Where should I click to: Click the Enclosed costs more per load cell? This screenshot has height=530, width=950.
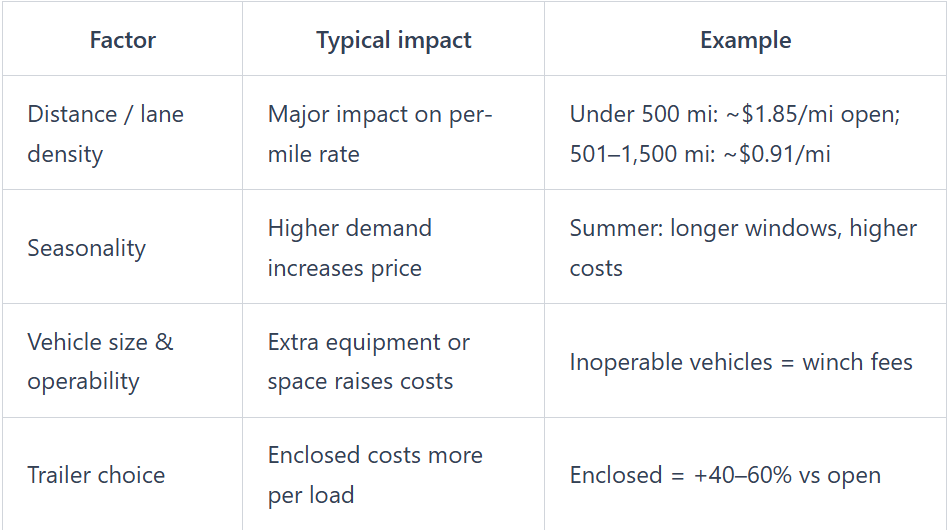[x=375, y=475]
